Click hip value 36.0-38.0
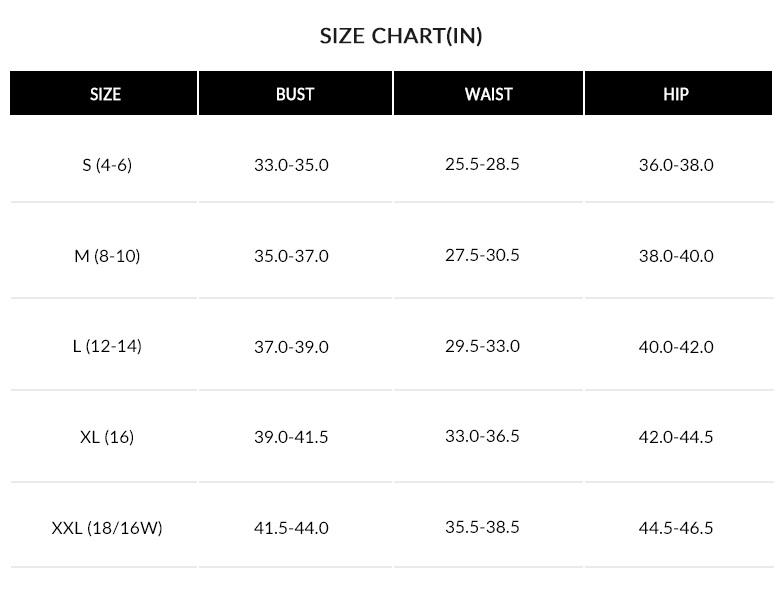Viewport: 781px width, 596px height. click(x=676, y=164)
